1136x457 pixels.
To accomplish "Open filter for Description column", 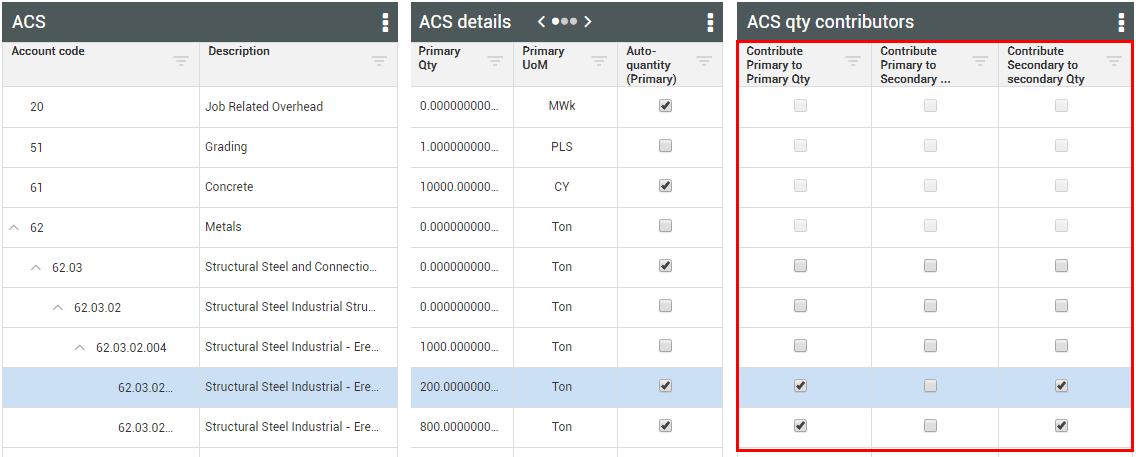I will coord(379,61).
